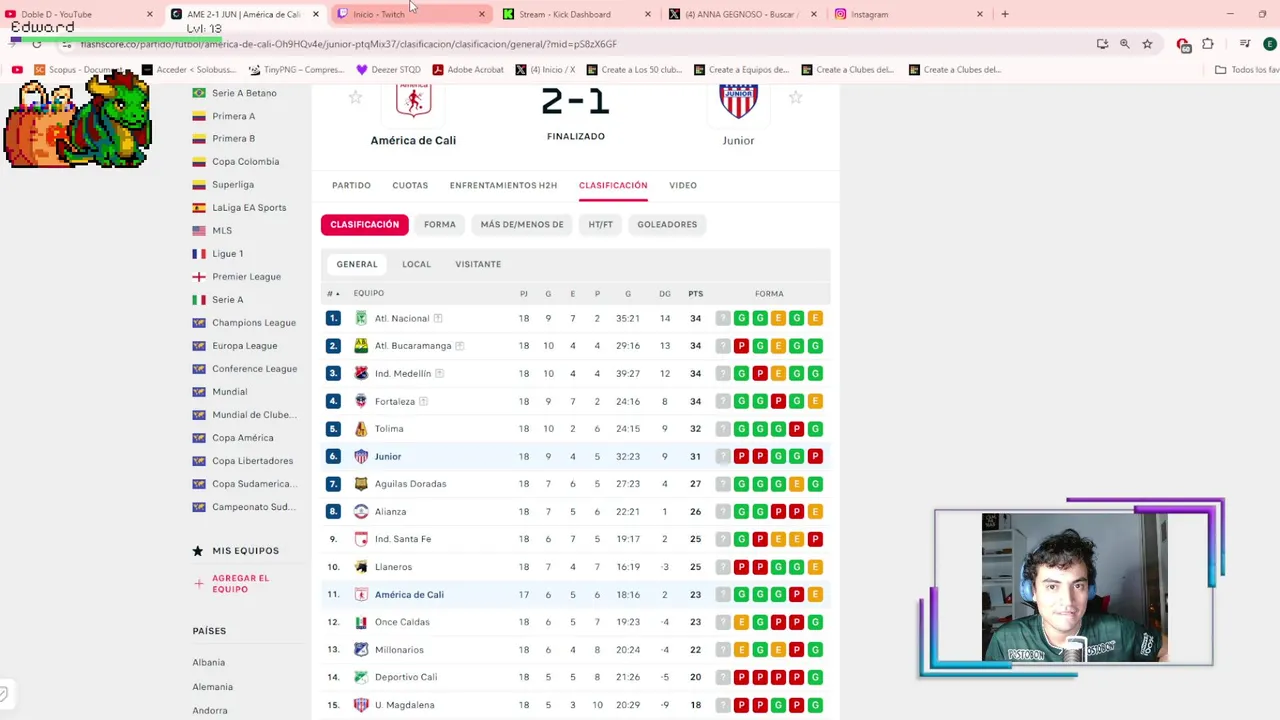Click first red P form badge for Atl. Bucaramanga
Viewport: 1280px width, 720px height.
tap(741, 346)
